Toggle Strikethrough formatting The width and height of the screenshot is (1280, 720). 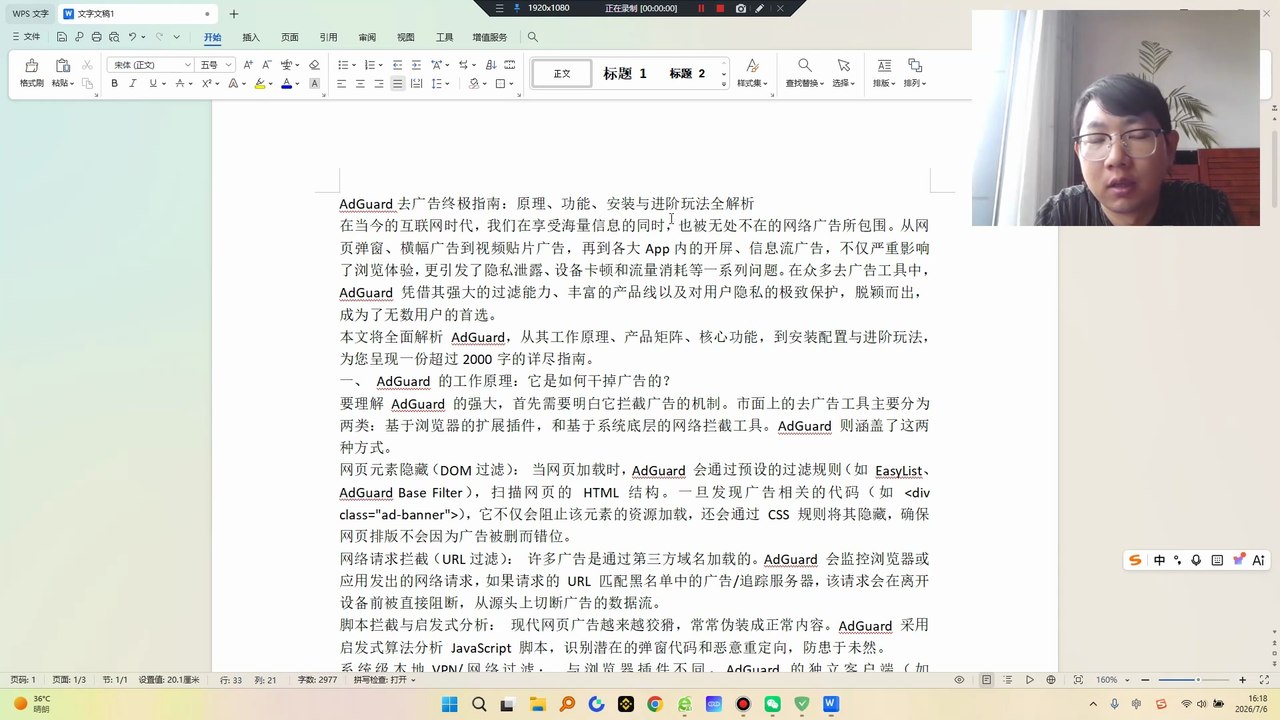click(180, 84)
